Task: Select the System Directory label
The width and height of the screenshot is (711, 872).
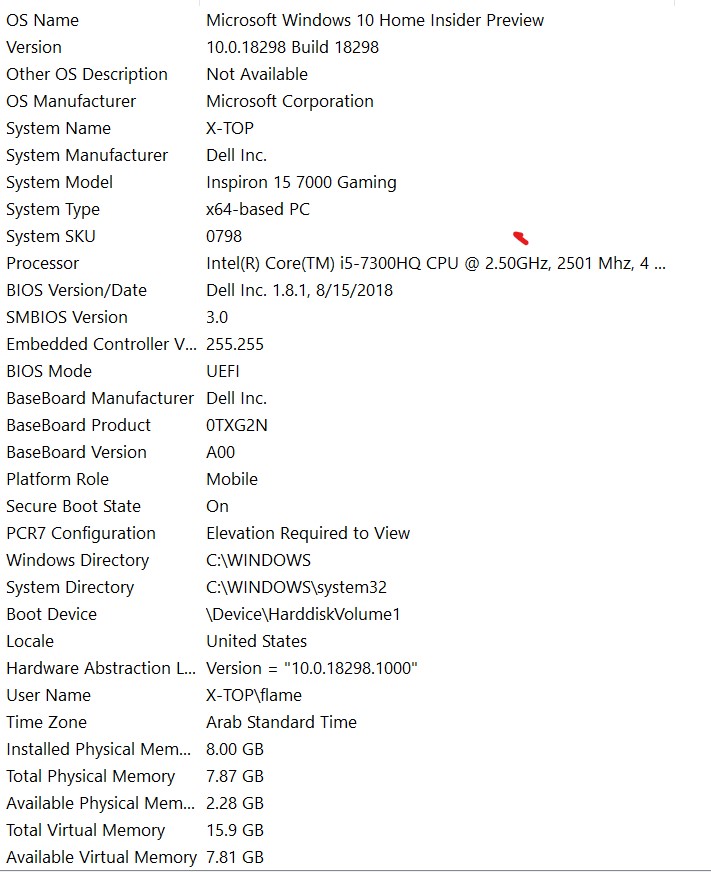Action: pos(70,587)
